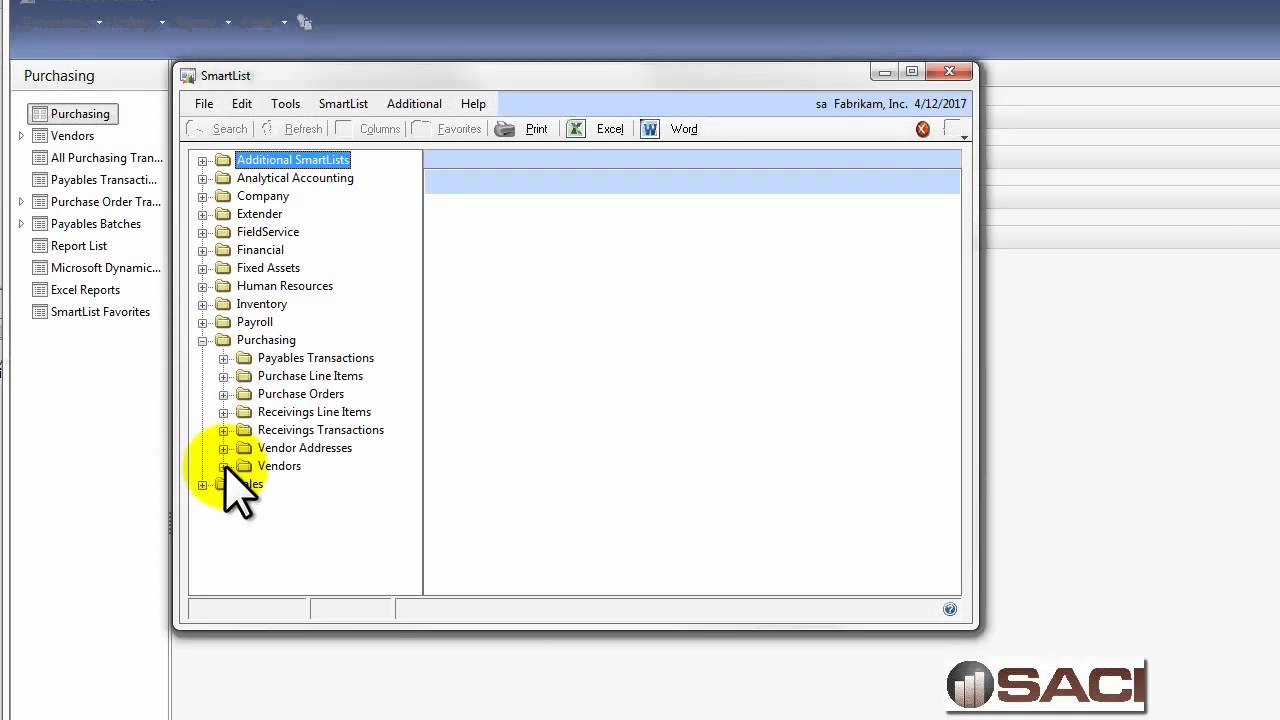Screen dimensions: 1280x720
Task: Open the Additional menu
Action: (414, 104)
